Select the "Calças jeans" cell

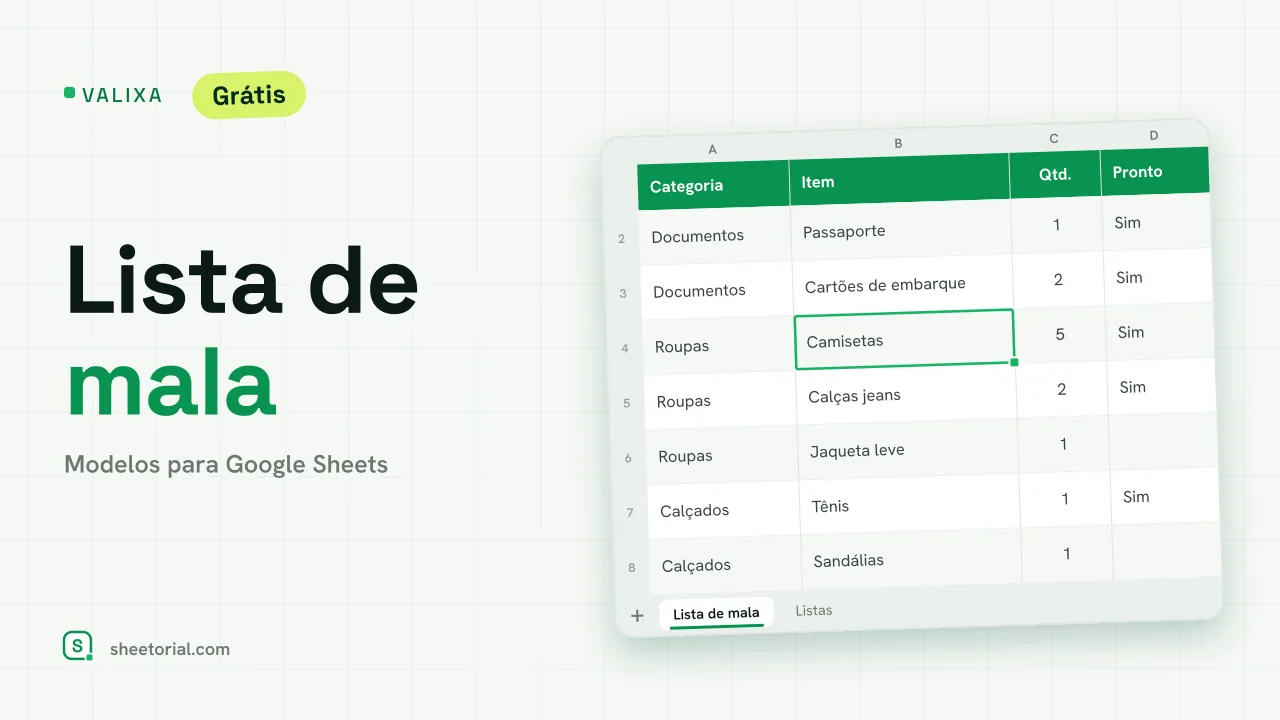(x=907, y=394)
